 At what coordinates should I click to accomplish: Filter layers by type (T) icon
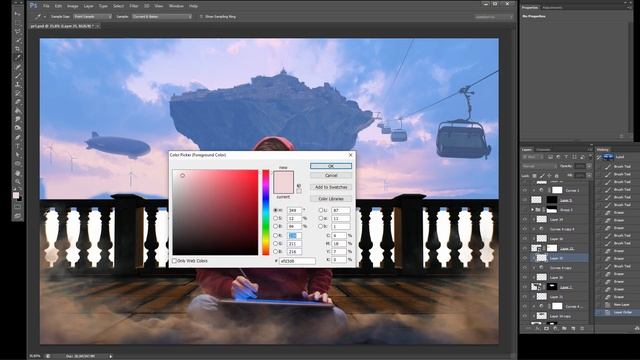tap(566, 157)
